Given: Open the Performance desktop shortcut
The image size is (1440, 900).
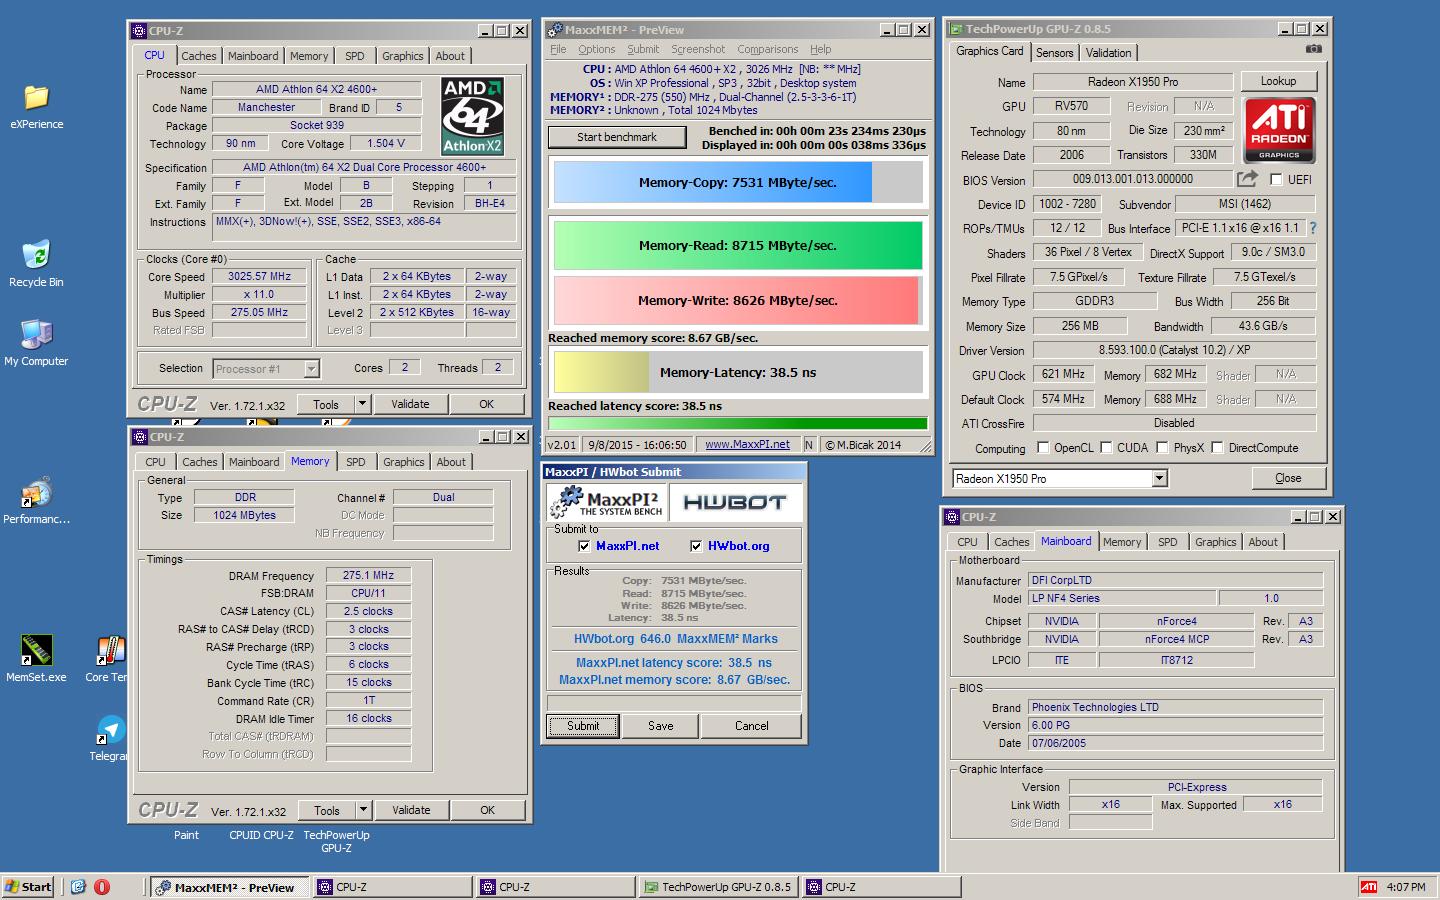Looking at the screenshot, I should (36, 492).
